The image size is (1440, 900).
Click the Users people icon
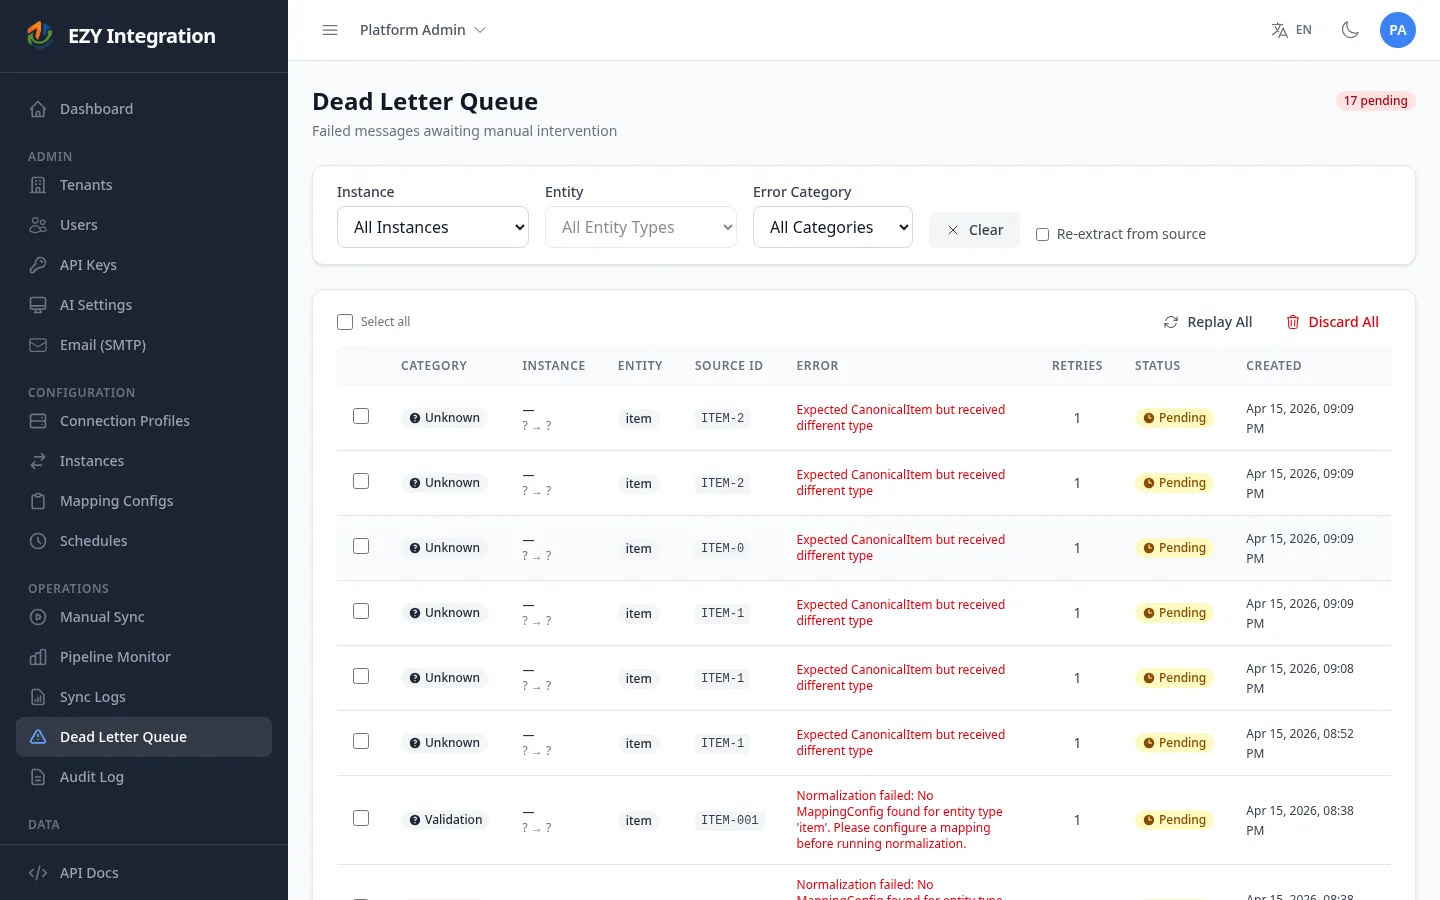[x=38, y=225]
